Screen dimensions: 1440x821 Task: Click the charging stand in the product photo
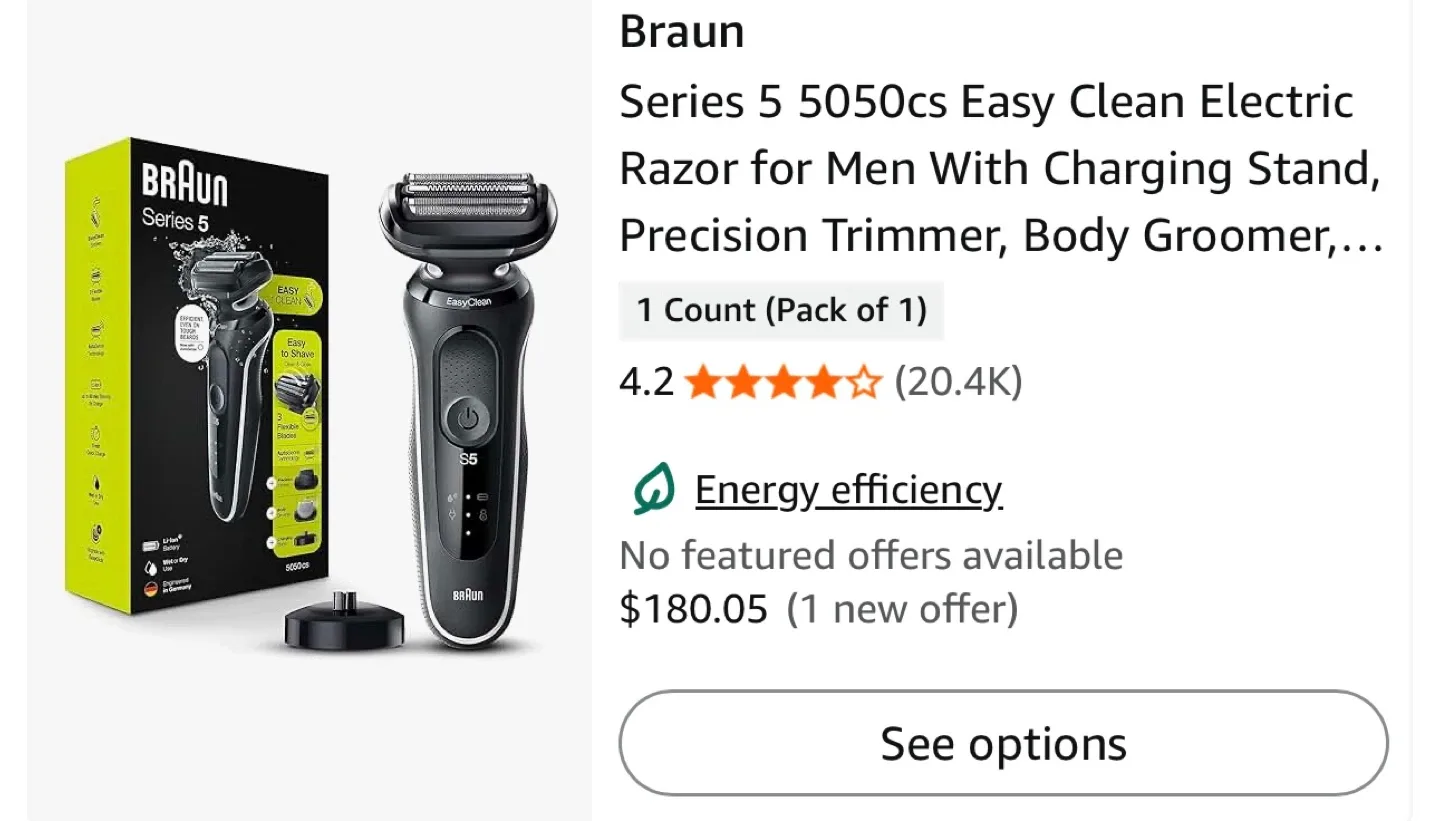tap(346, 625)
